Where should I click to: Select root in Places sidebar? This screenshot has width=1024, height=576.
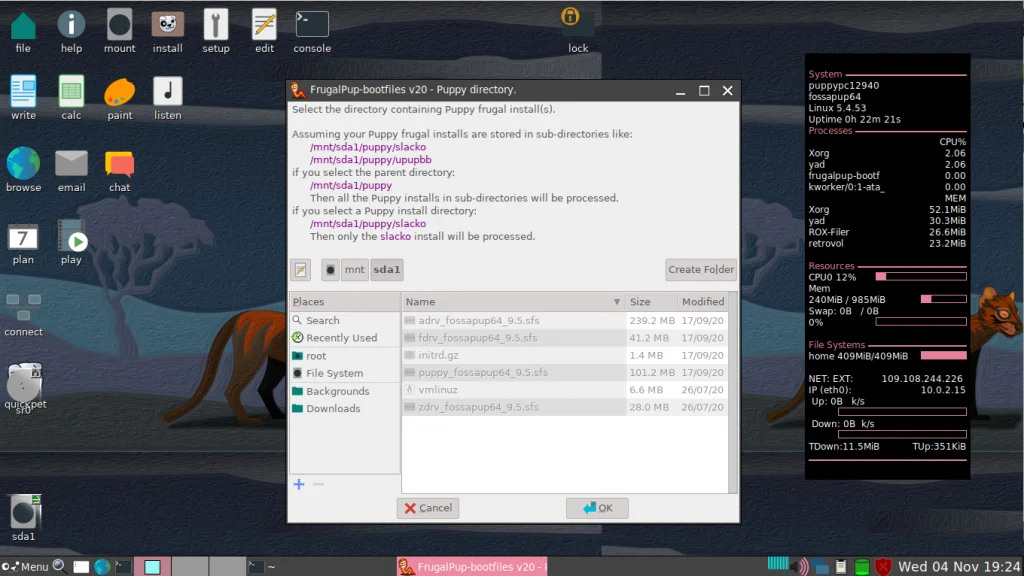(344, 356)
